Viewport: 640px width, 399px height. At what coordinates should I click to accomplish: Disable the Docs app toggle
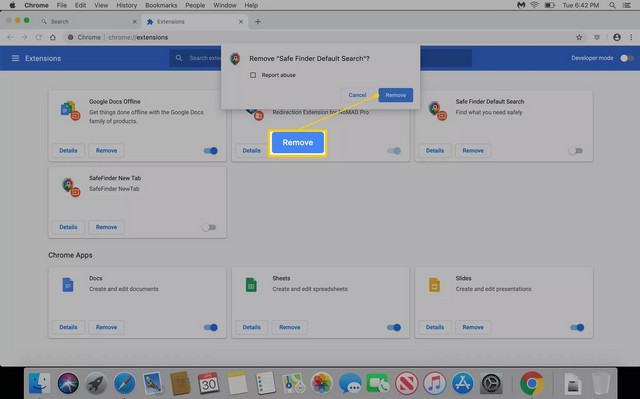point(211,327)
